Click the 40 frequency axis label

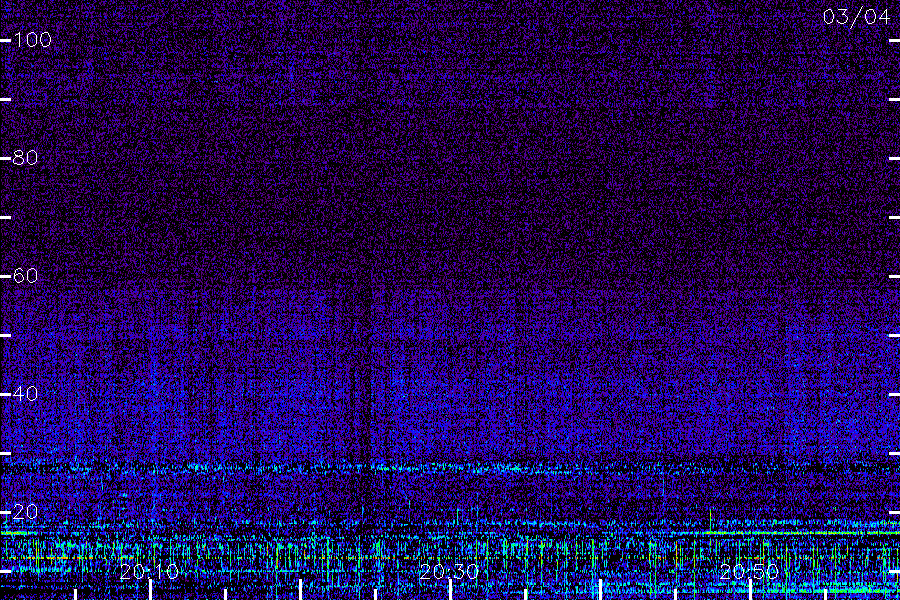pos(25,393)
